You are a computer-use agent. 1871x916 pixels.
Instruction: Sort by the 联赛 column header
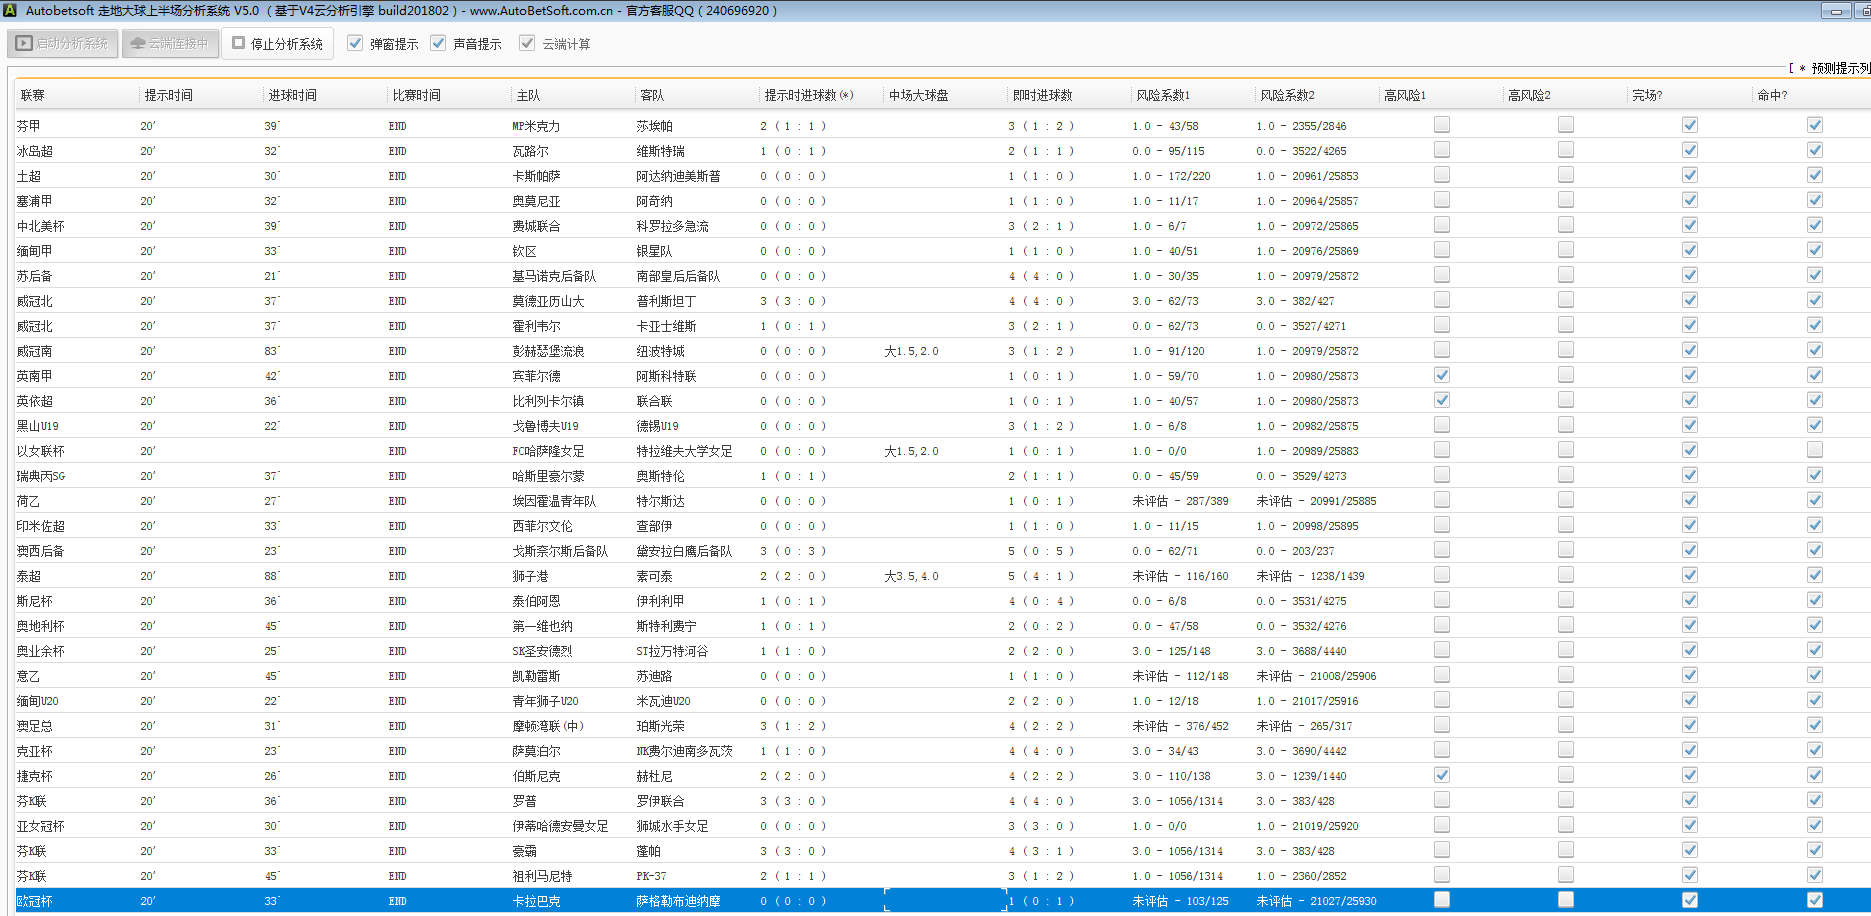pyautogui.click(x=33, y=95)
